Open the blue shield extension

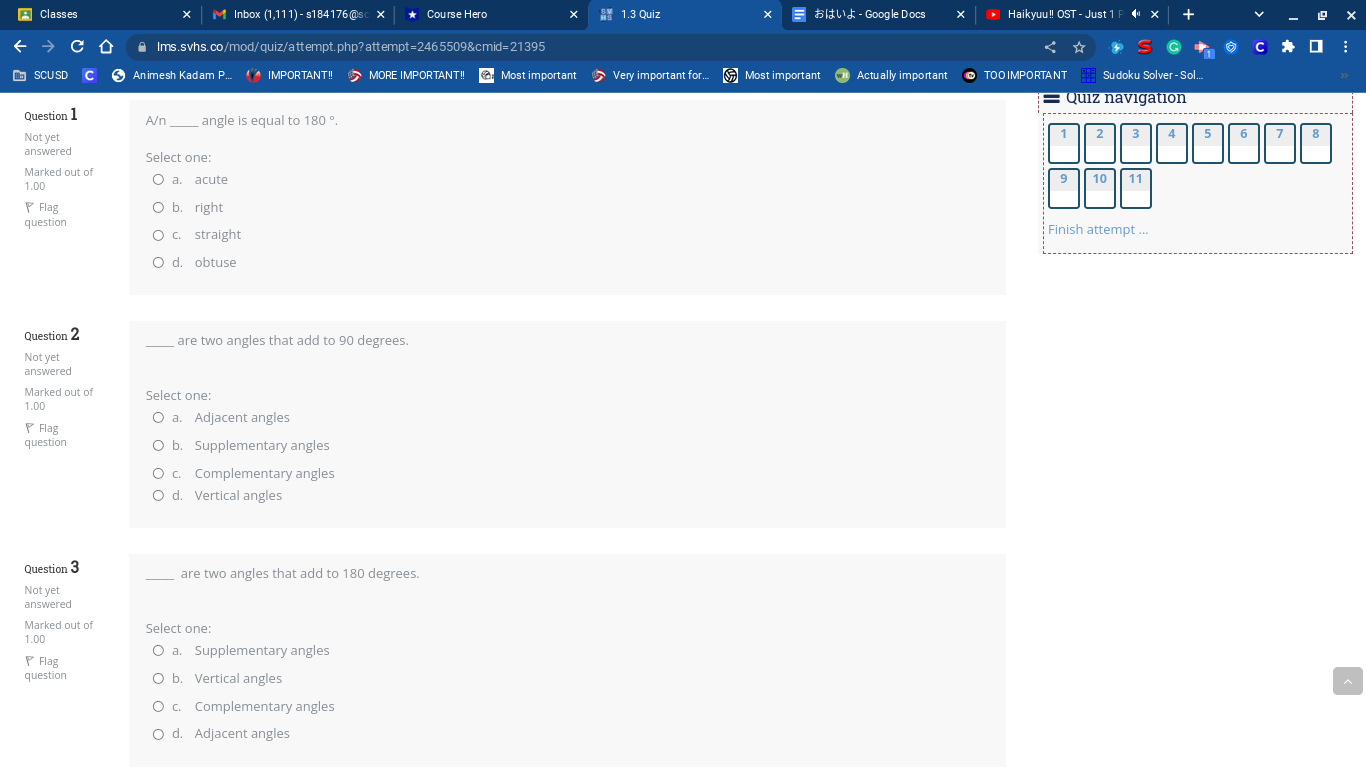pos(1231,47)
